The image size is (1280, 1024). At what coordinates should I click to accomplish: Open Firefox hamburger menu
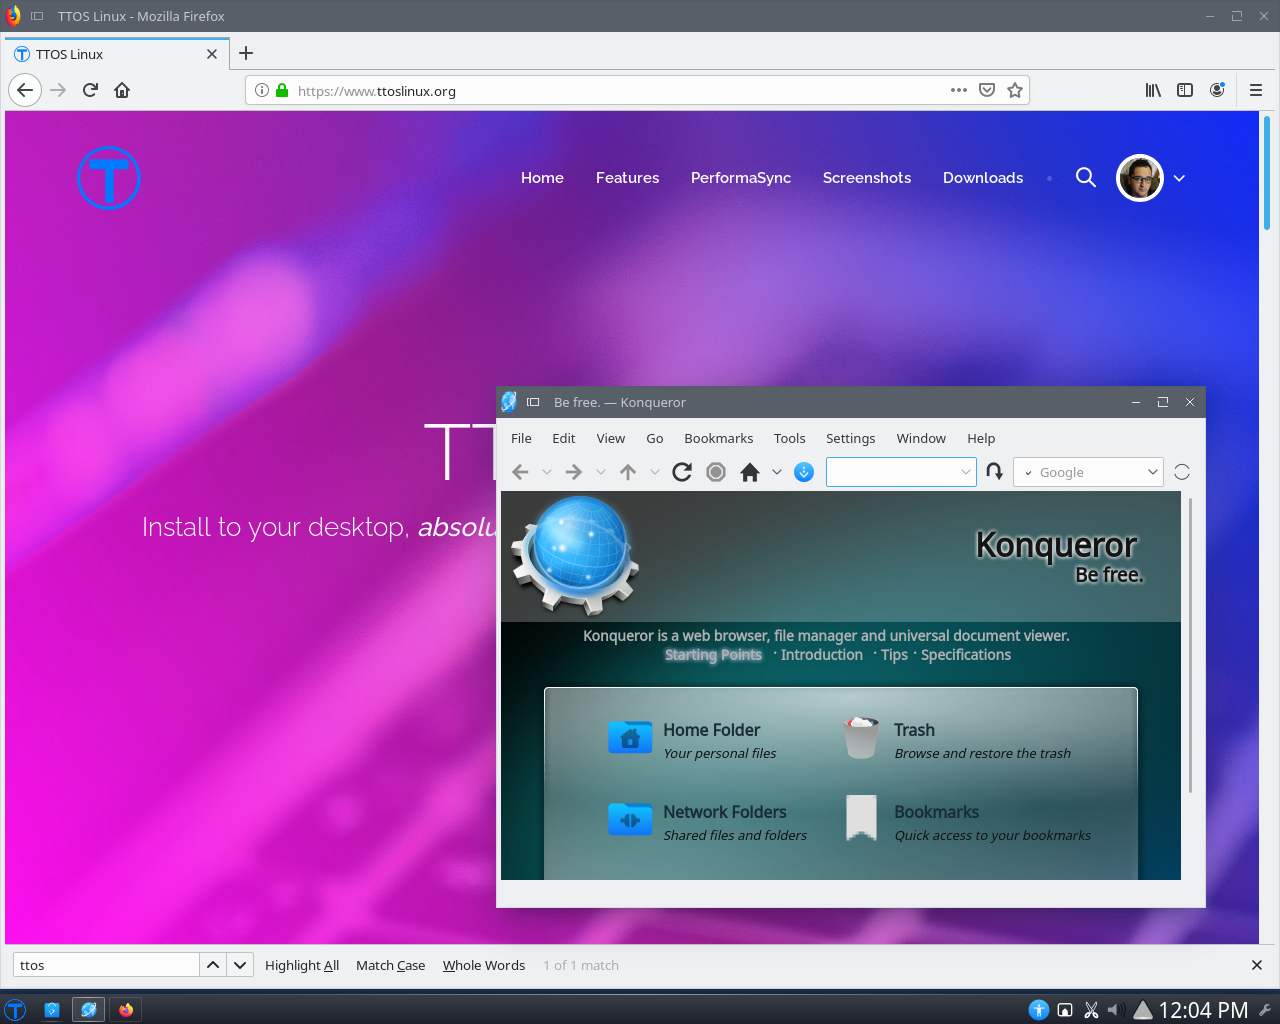coord(1256,90)
